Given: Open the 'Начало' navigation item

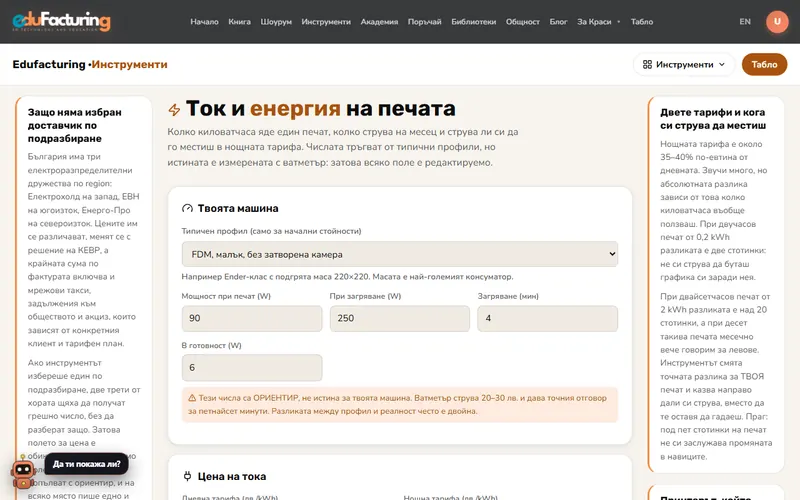Looking at the screenshot, I should click(x=204, y=21).
